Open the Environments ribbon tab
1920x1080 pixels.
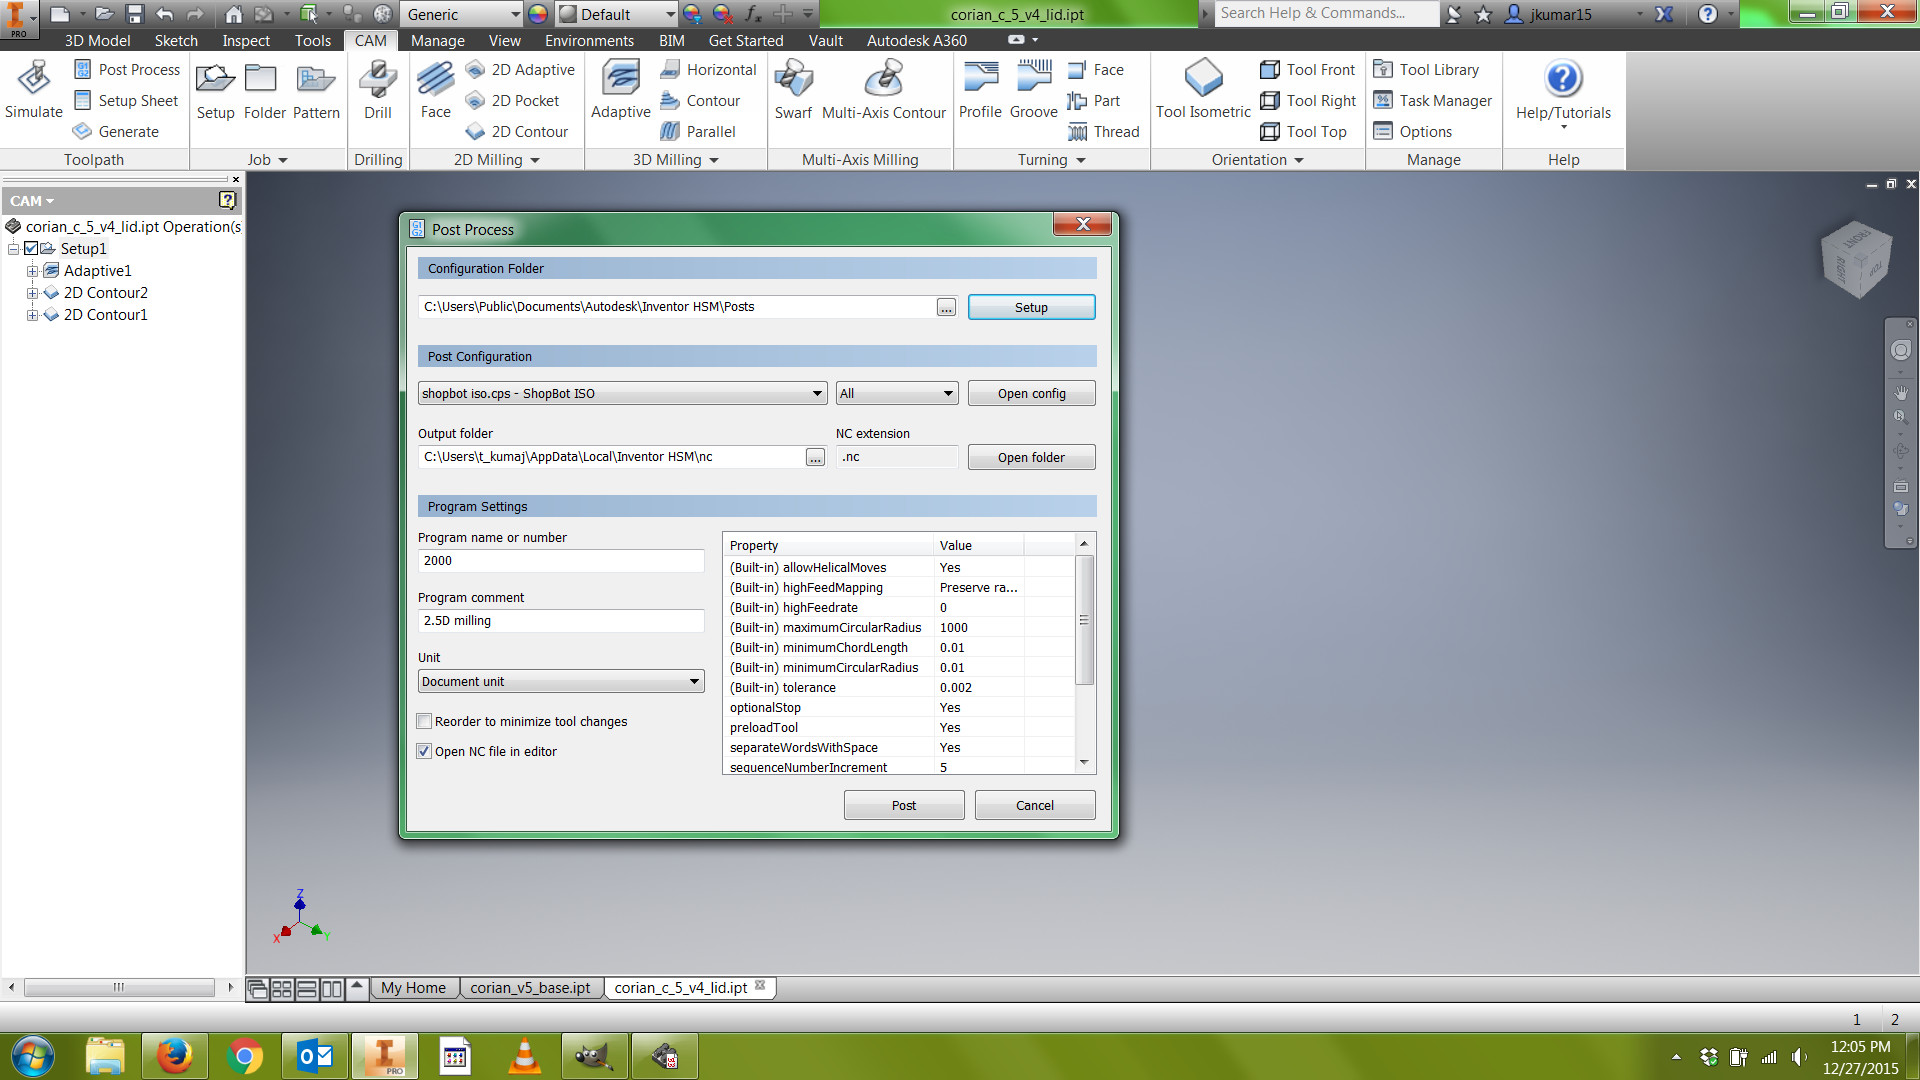click(x=589, y=41)
